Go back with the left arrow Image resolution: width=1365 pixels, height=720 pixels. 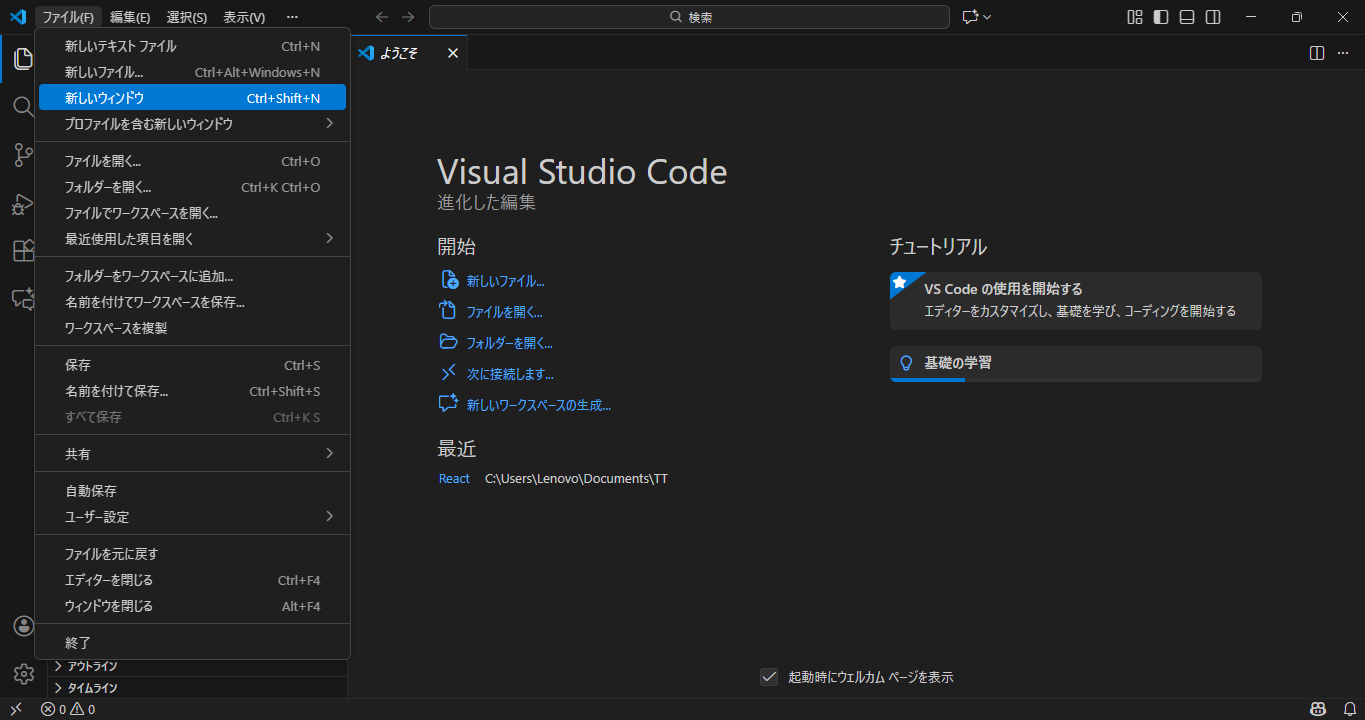click(x=382, y=17)
